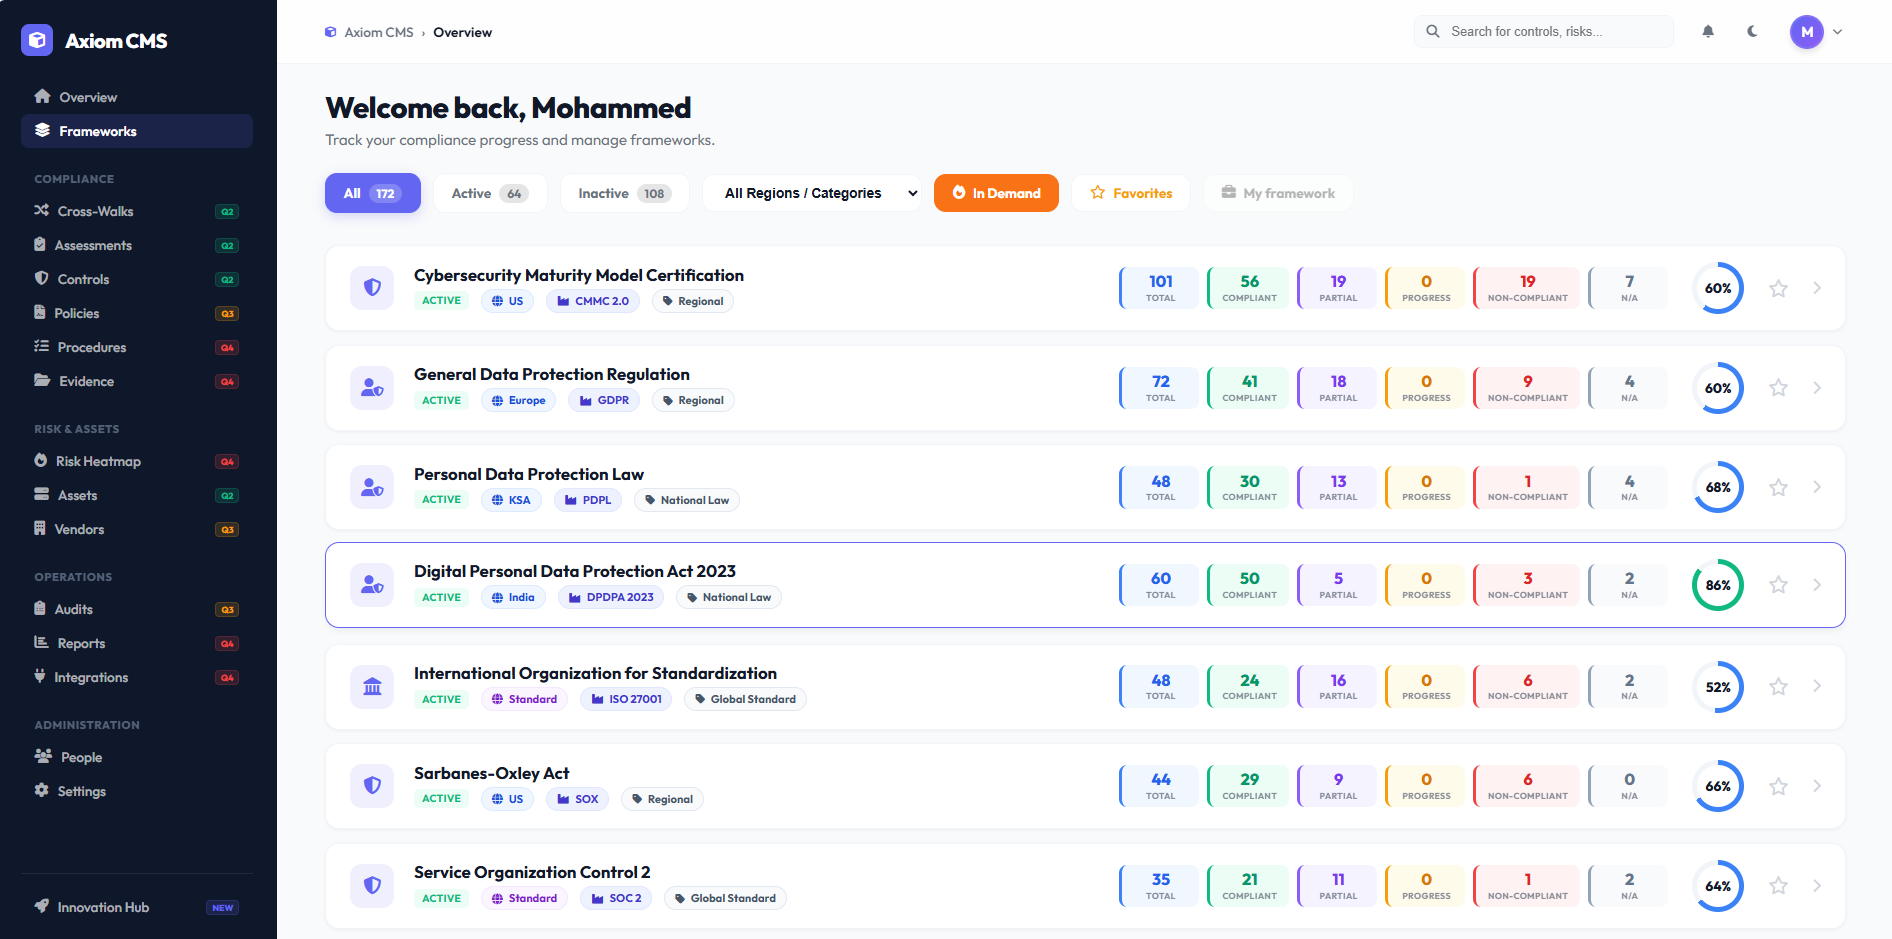The image size is (1892, 939).
Task: Click the Favorites filter button
Action: click(x=1131, y=193)
